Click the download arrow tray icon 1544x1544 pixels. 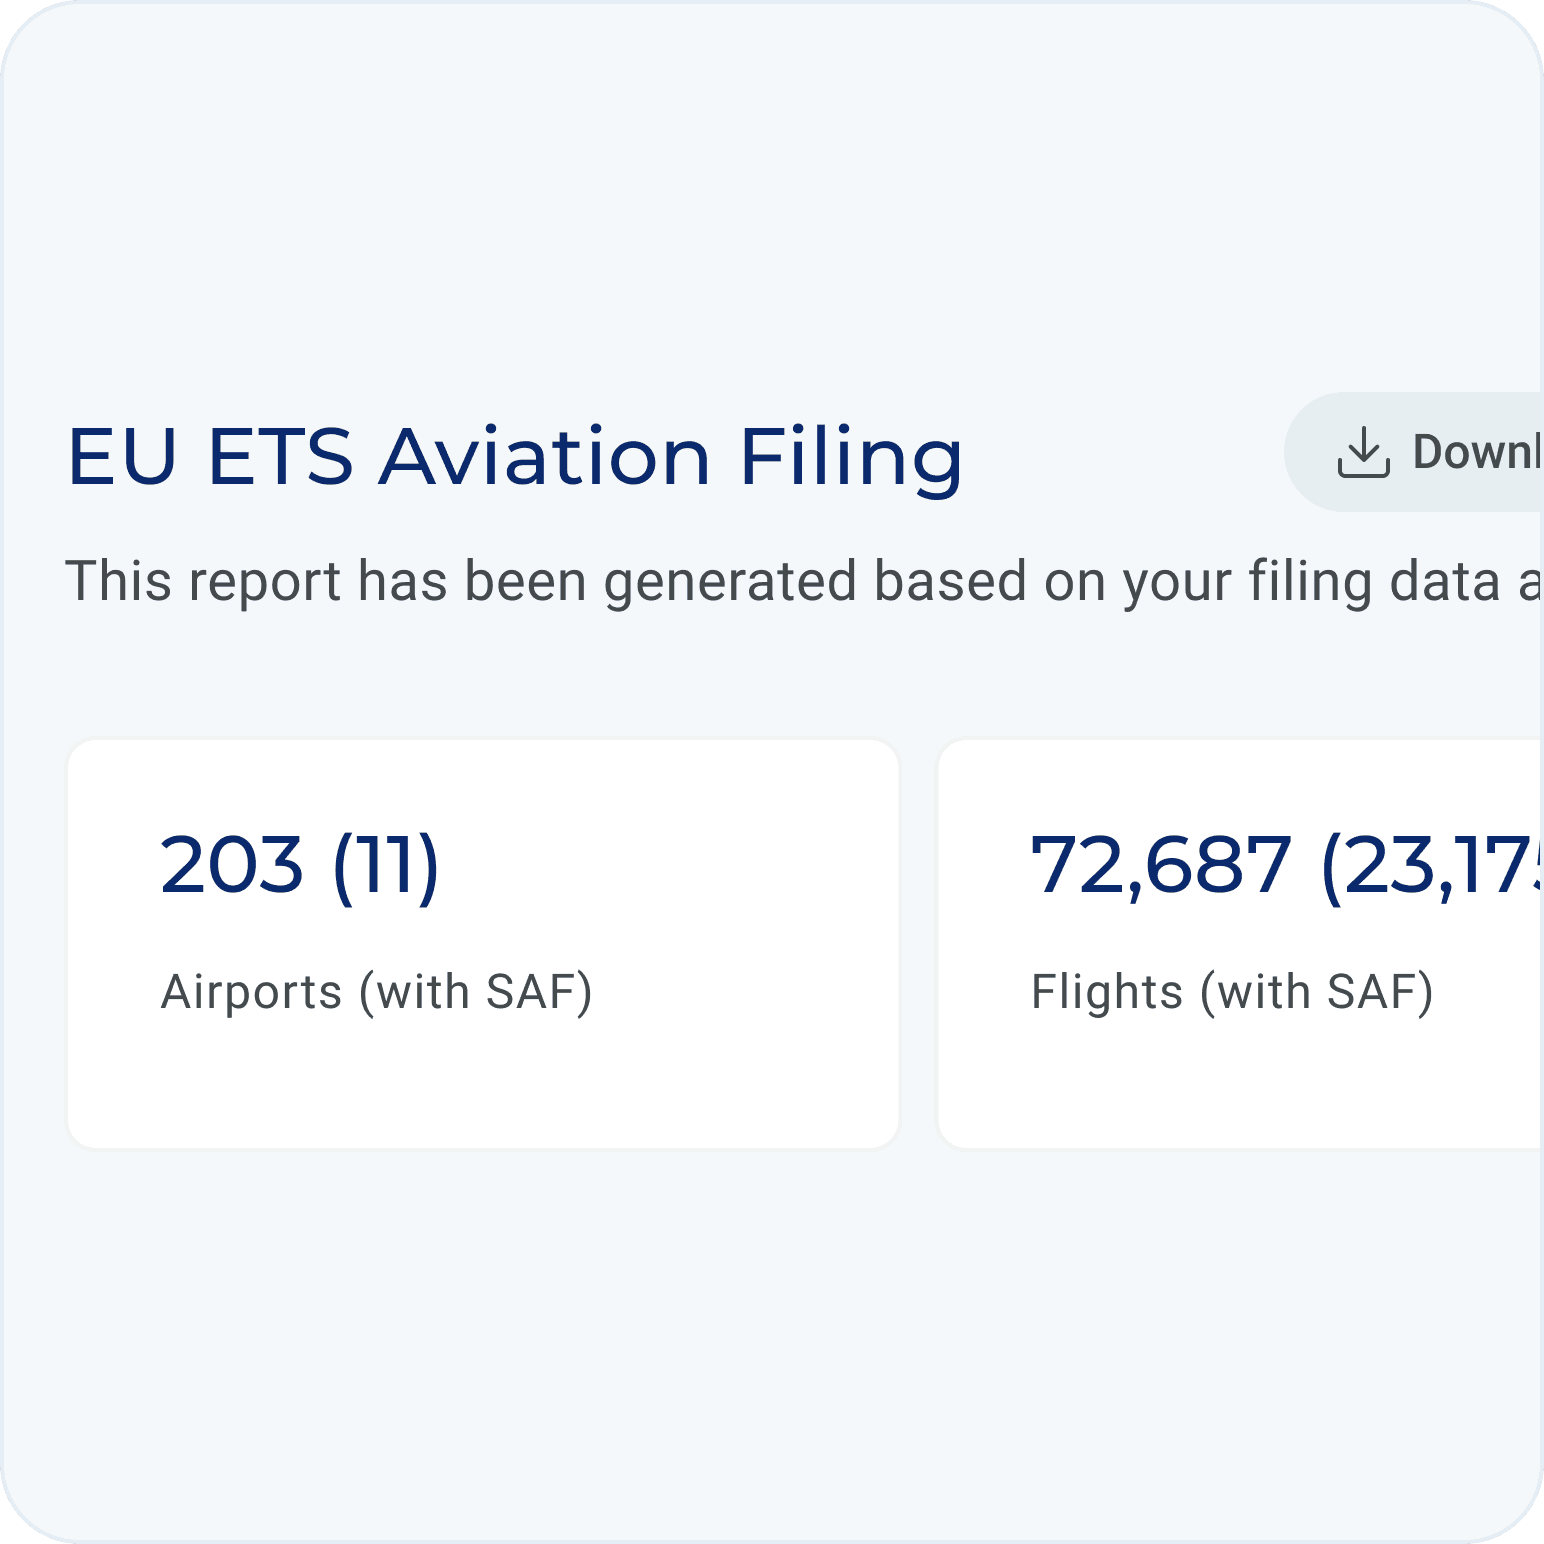pos(1364,452)
